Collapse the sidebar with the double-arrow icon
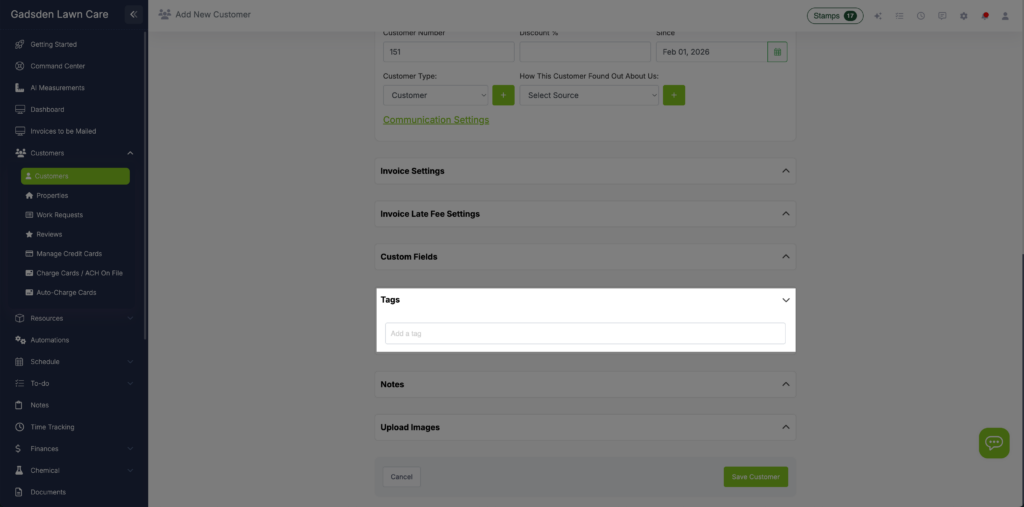Viewport: 1024px width, 507px height. click(134, 14)
